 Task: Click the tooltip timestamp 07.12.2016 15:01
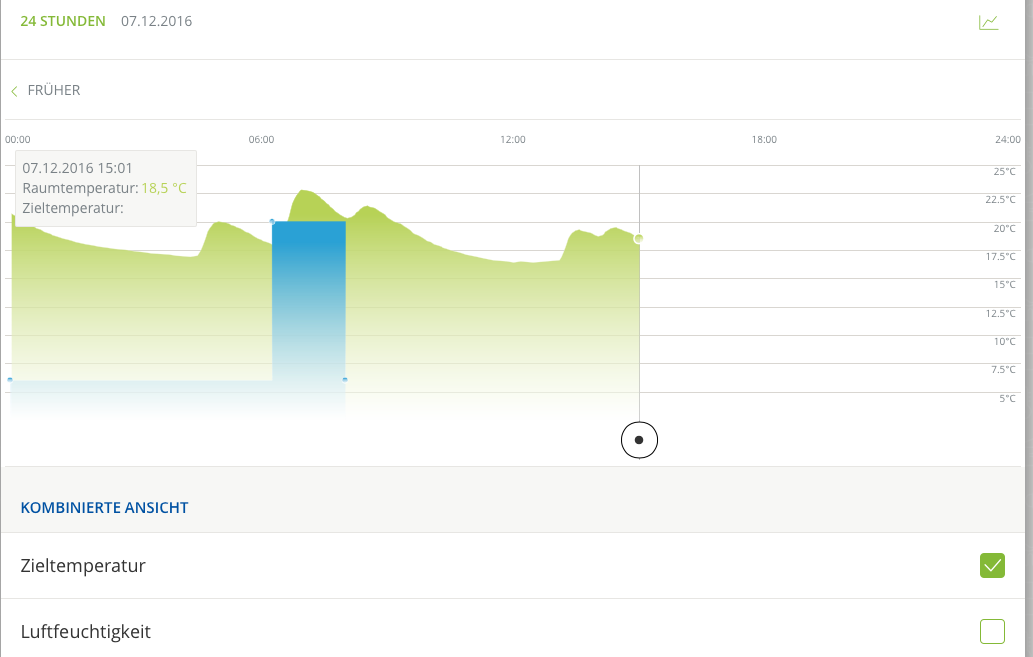78,168
